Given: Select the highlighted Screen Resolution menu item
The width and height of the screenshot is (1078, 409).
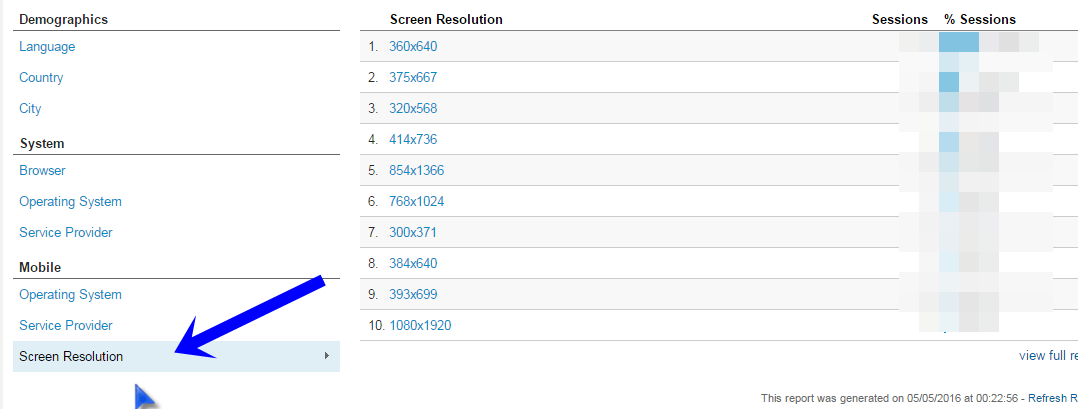Looking at the screenshot, I should [176, 356].
